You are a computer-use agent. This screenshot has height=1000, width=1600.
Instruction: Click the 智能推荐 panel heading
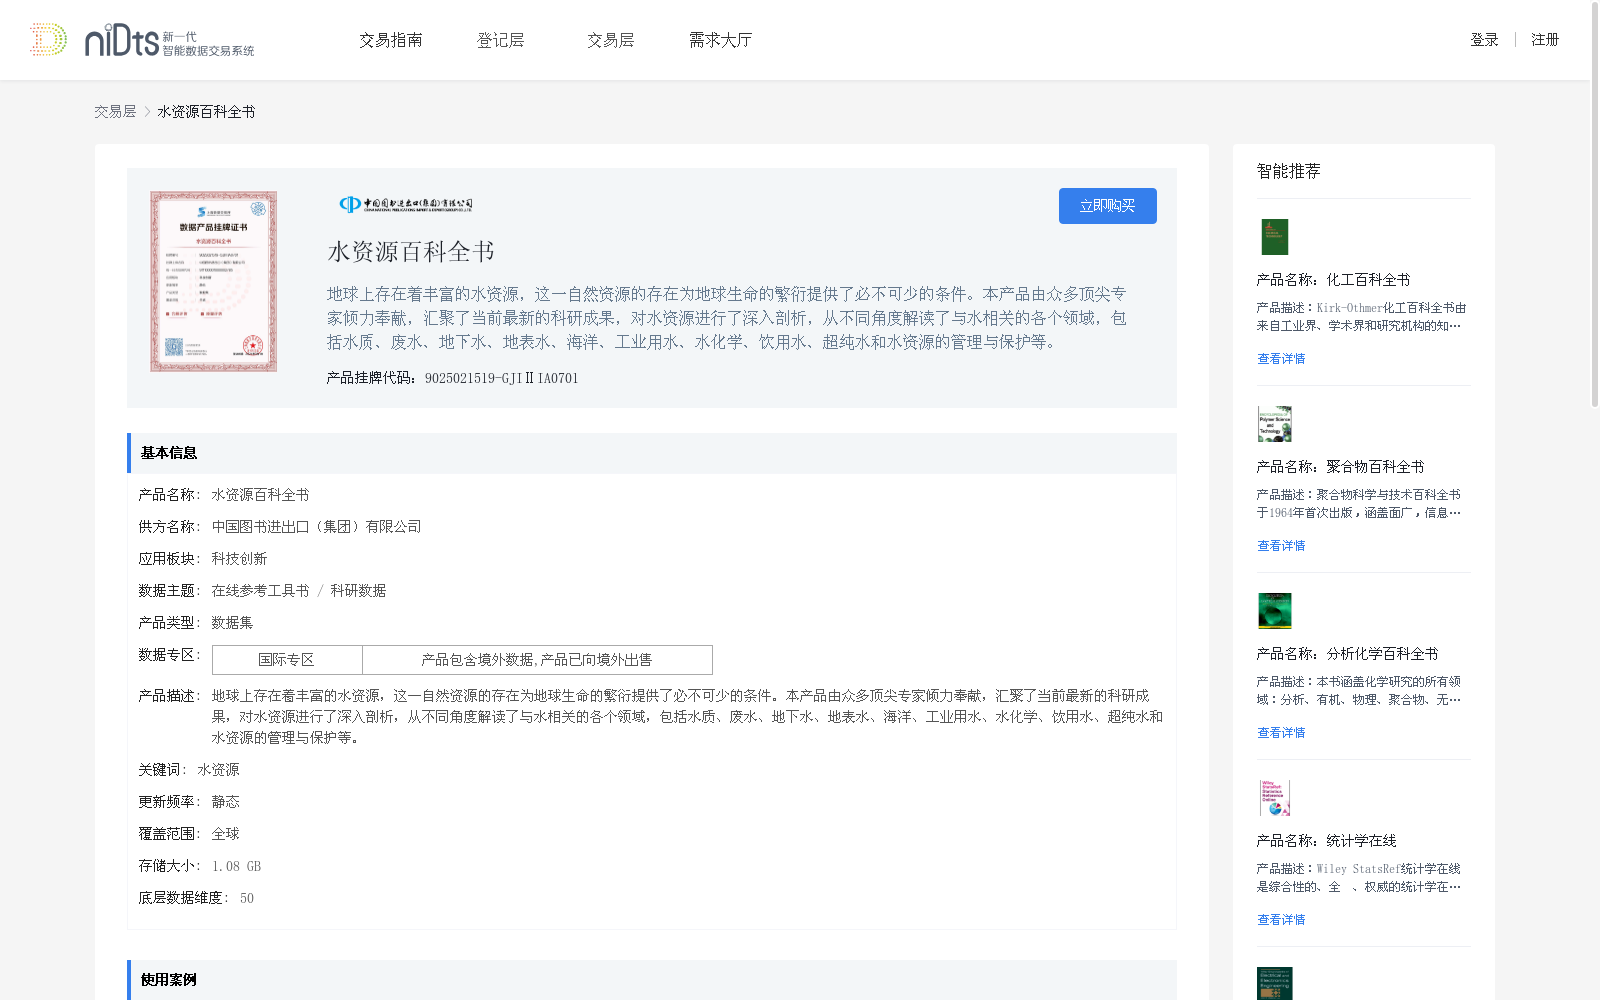point(1289,171)
